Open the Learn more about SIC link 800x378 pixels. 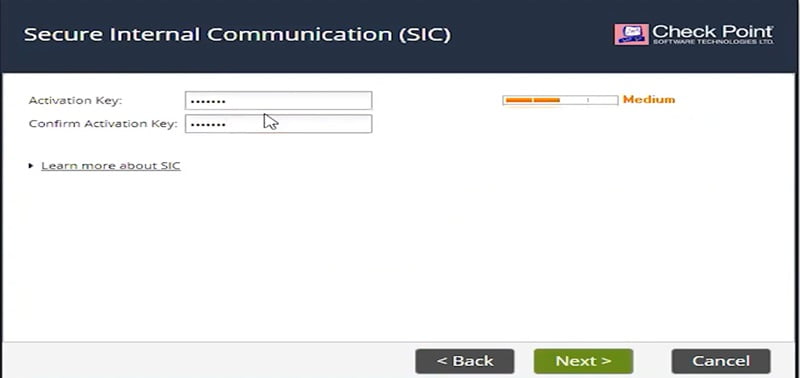click(x=111, y=166)
